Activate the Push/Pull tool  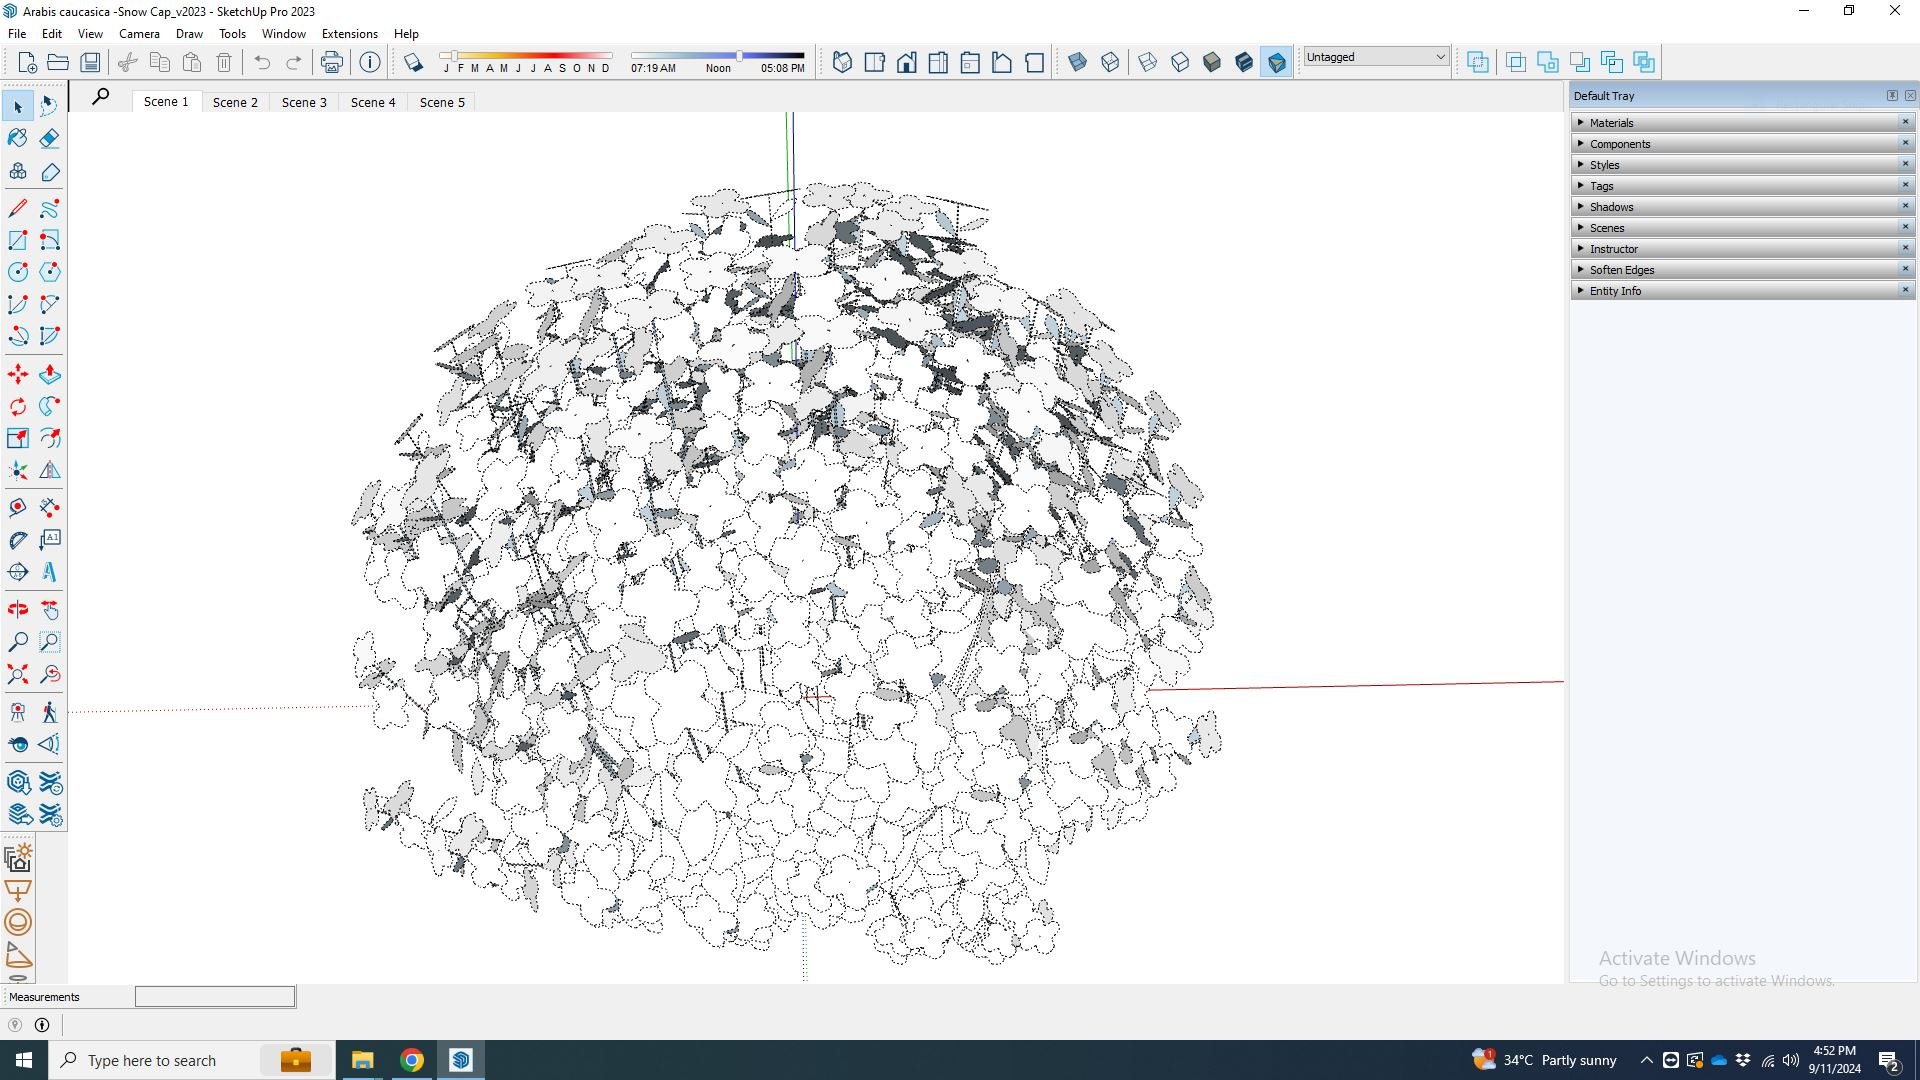(x=50, y=374)
